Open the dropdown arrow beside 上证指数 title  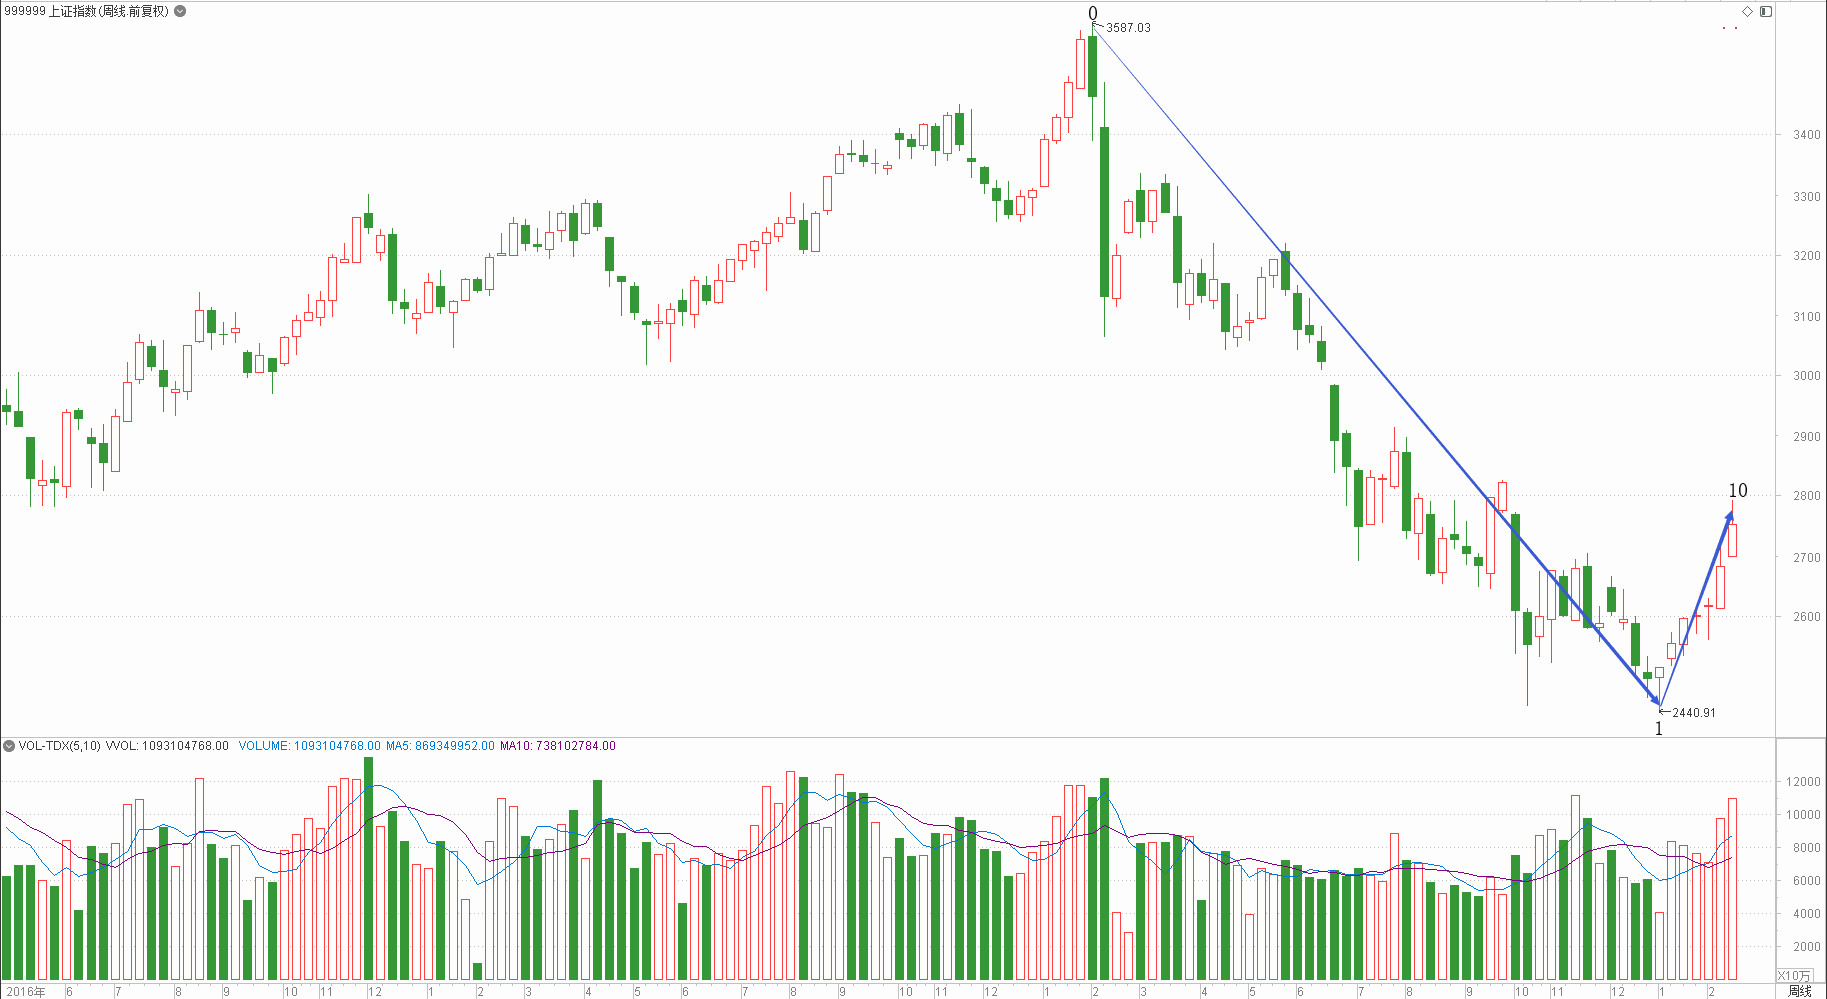click(x=180, y=11)
